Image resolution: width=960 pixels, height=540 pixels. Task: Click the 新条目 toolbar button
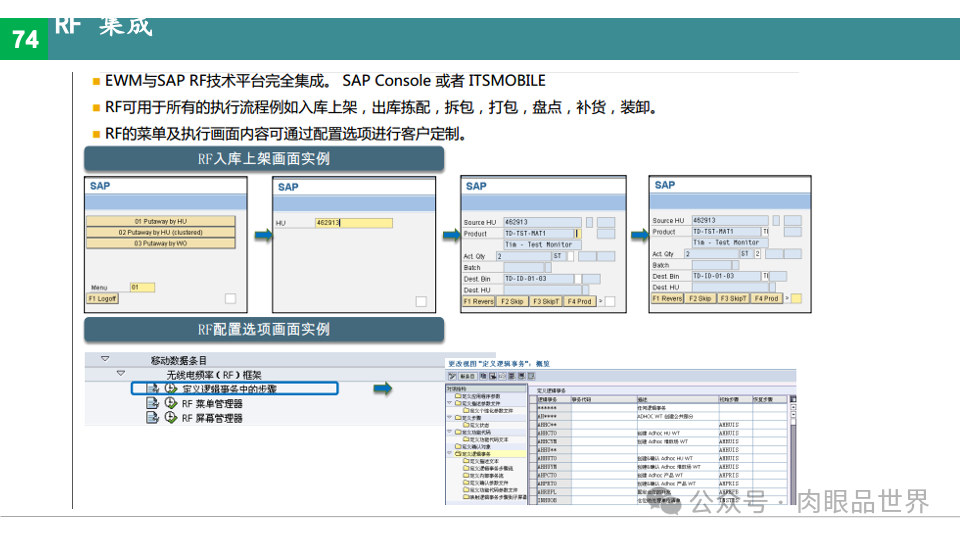click(x=468, y=376)
